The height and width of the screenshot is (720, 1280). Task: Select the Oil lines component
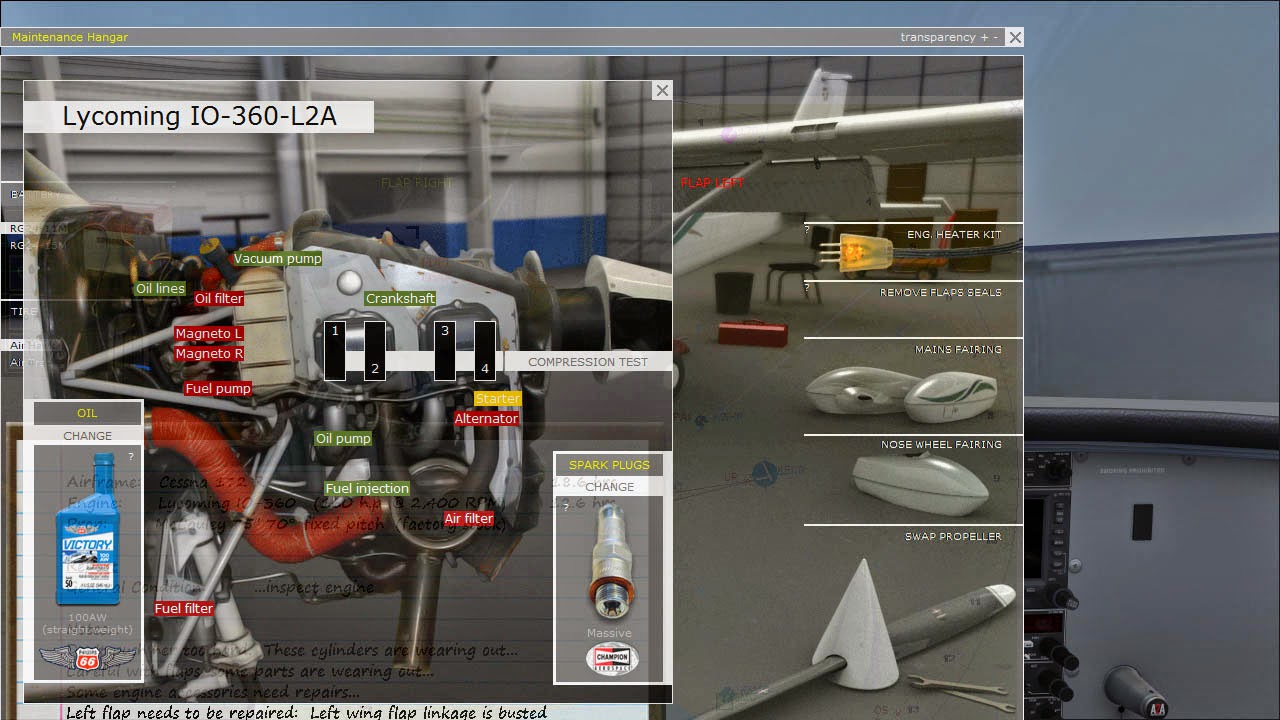click(161, 289)
